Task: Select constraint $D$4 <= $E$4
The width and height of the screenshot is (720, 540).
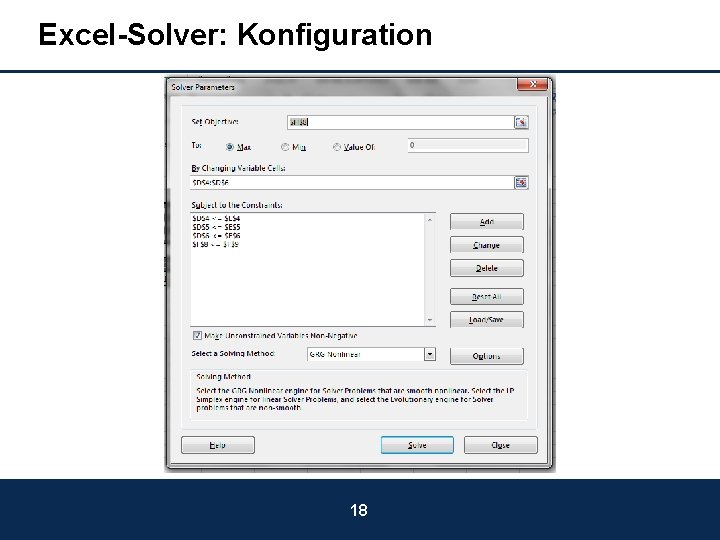Action: coord(216,219)
